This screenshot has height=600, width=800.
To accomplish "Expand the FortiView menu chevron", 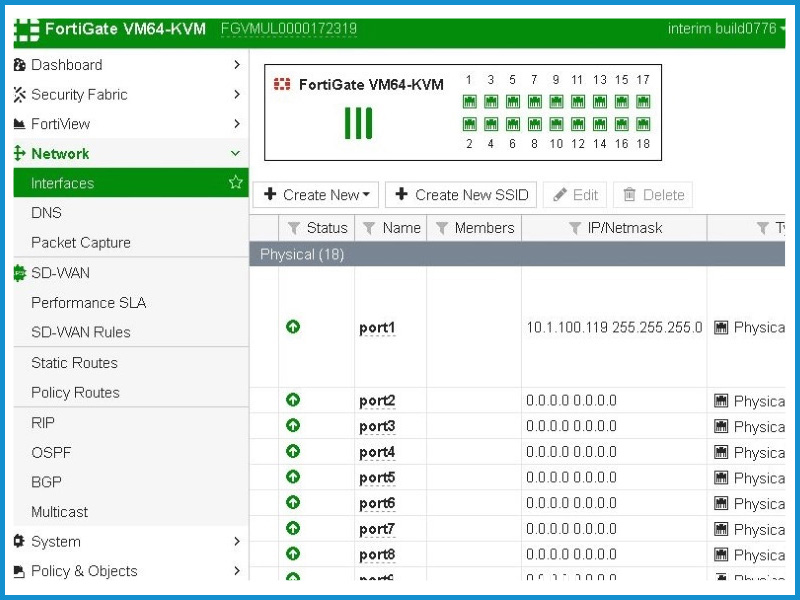I will coord(237,123).
